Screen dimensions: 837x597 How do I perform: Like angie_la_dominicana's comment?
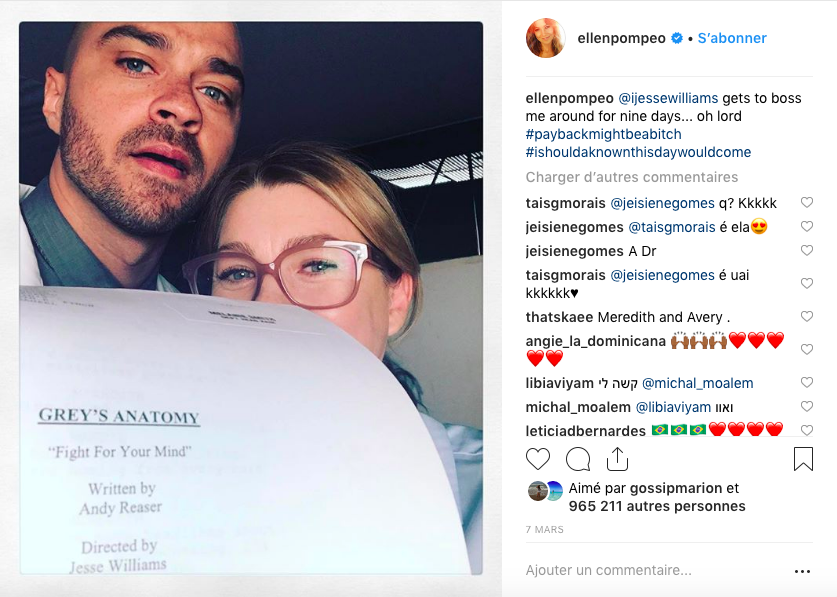pos(807,349)
